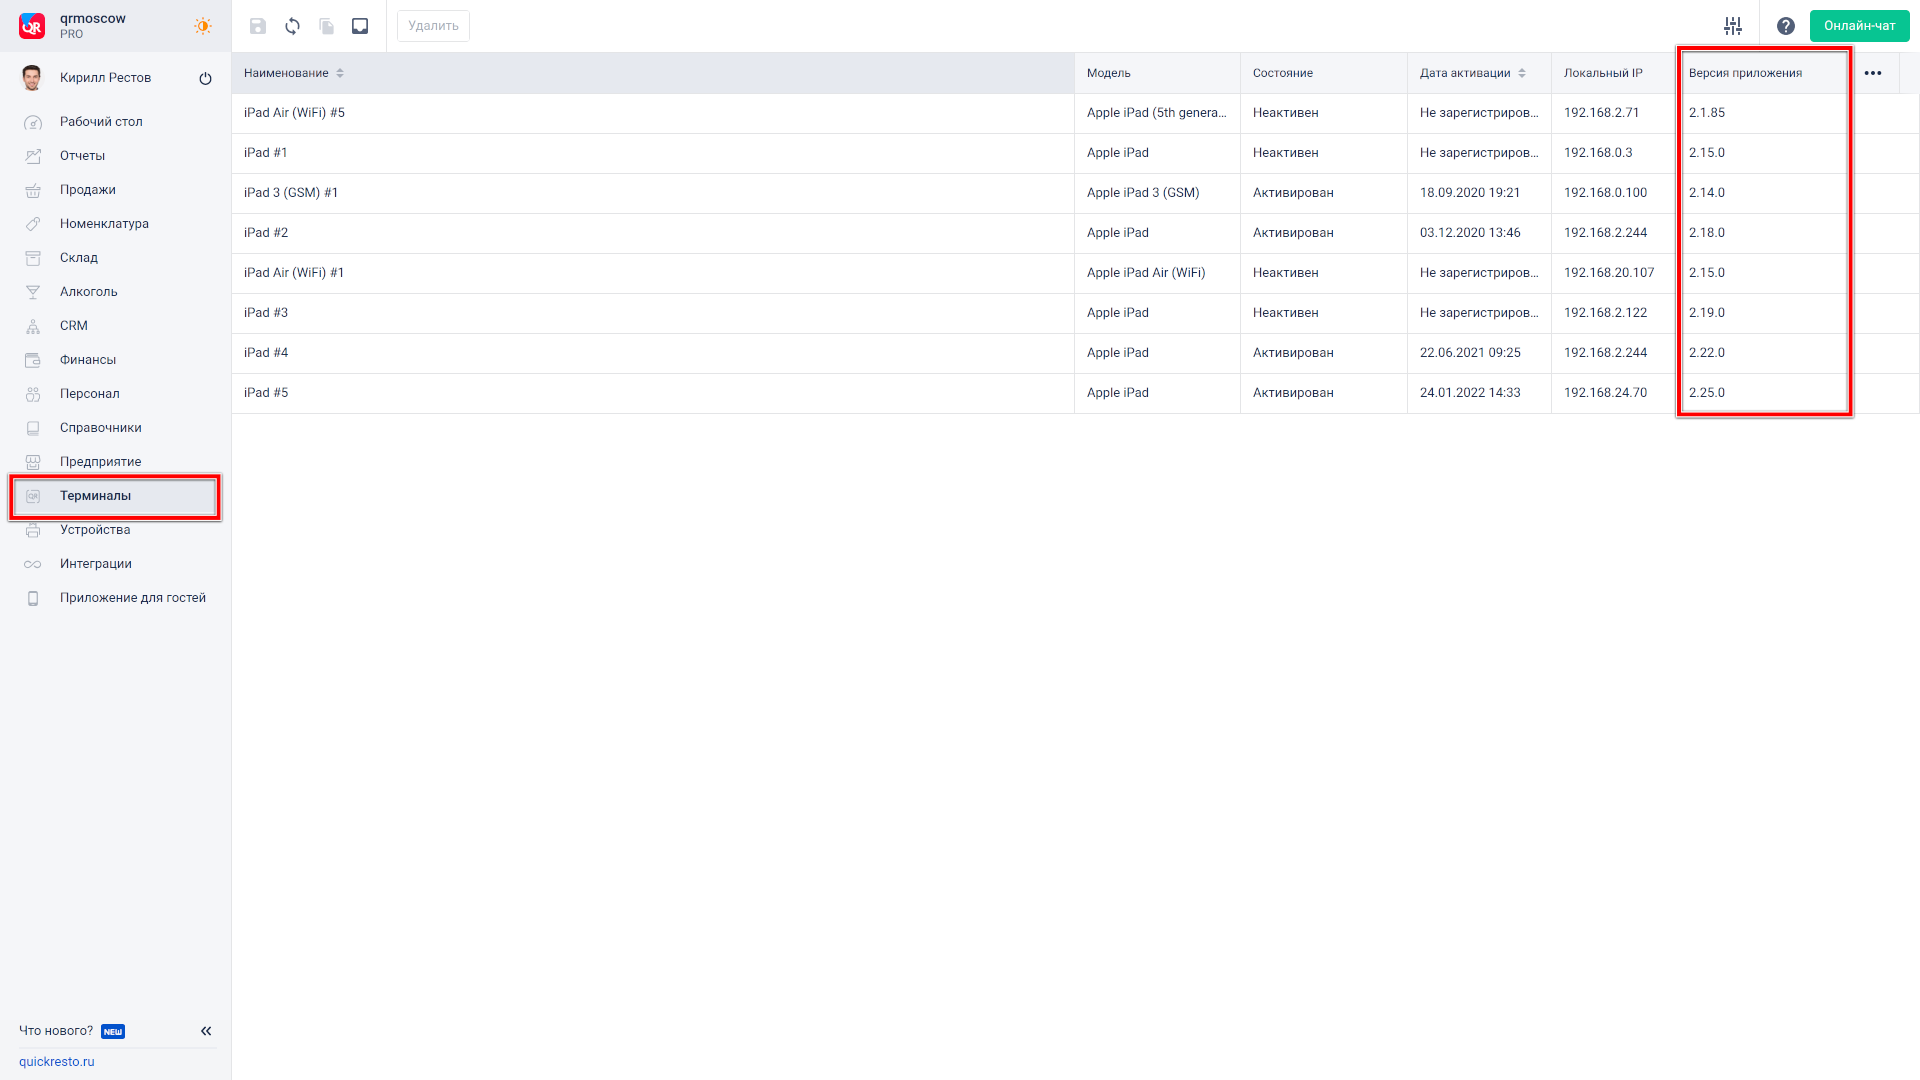This screenshot has width=1920, height=1080.
Task: Select the iPad #3 row
Action: point(1075,313)
